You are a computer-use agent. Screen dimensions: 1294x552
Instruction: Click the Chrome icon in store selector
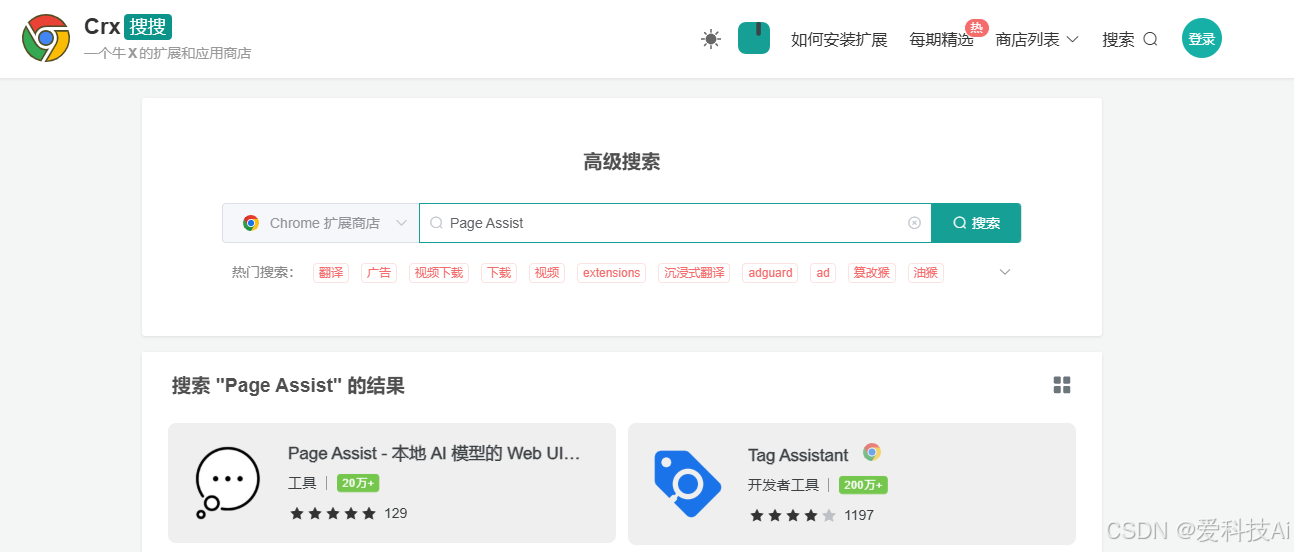tap(251, 223)
